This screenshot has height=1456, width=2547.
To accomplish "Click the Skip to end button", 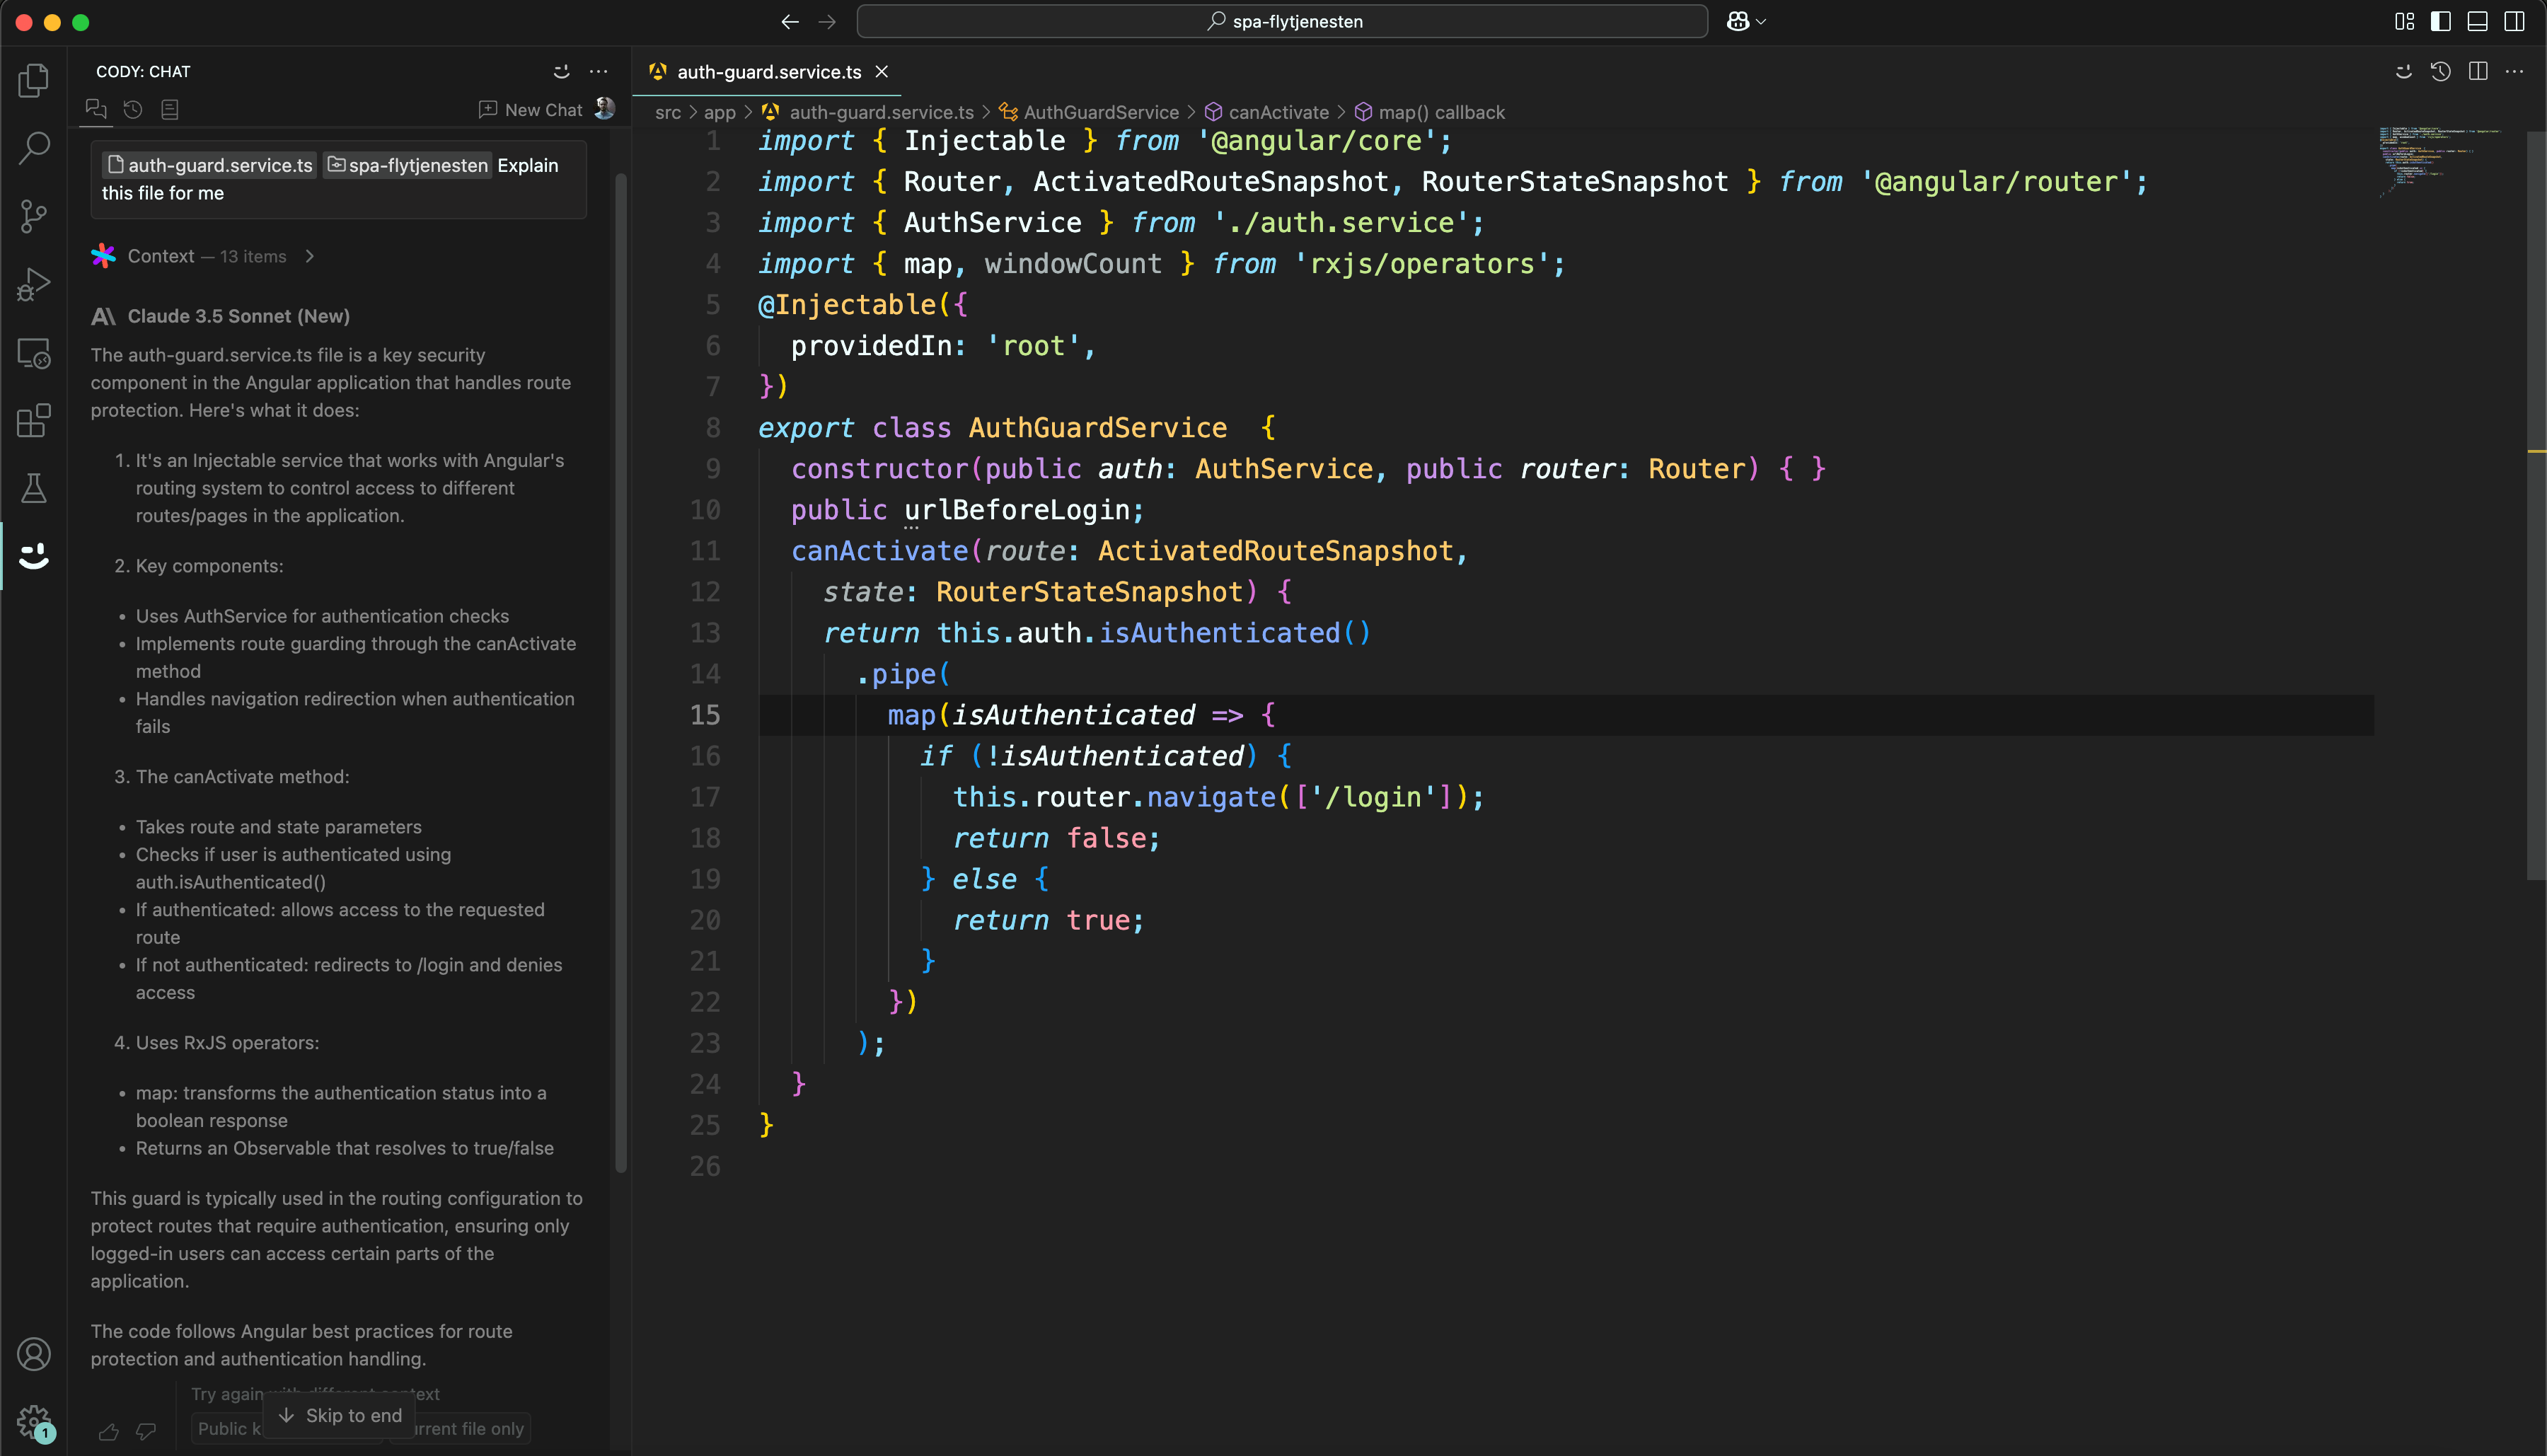I will 340,1415.
